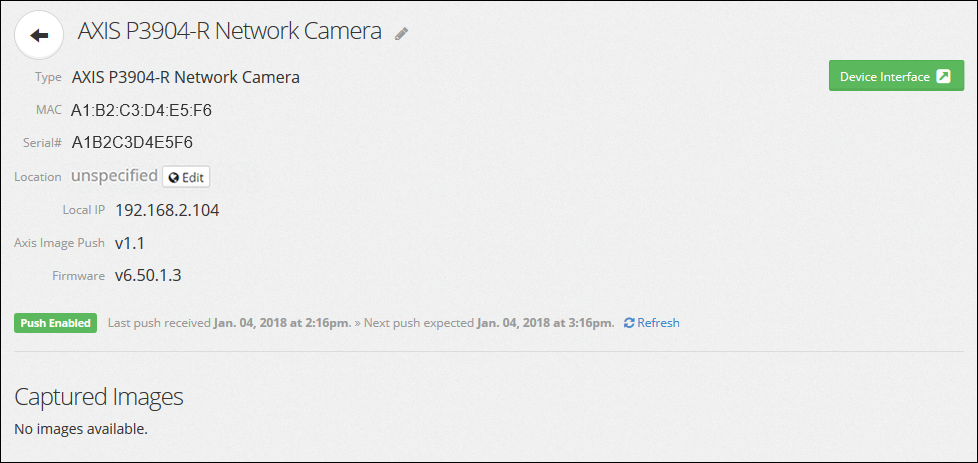Click the circular refresh arrows icon
Image resolution: width=978 pixels, height=463 pixels.
(x=629, y=323)
